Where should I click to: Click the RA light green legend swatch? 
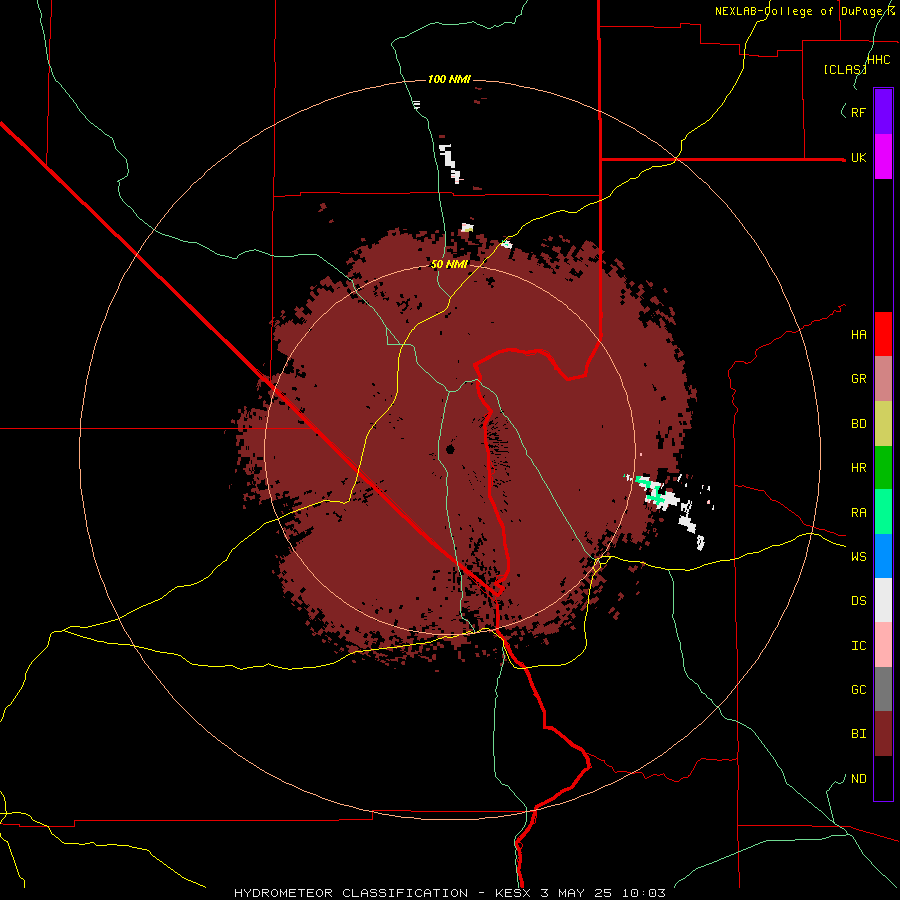coord(883,512)
